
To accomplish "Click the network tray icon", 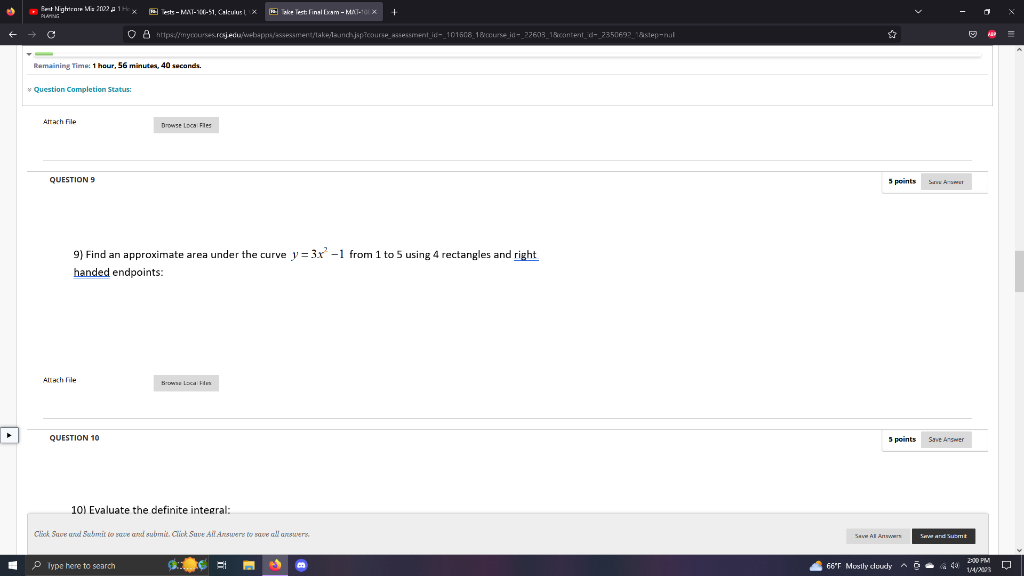I will click(x=942, y=566).
